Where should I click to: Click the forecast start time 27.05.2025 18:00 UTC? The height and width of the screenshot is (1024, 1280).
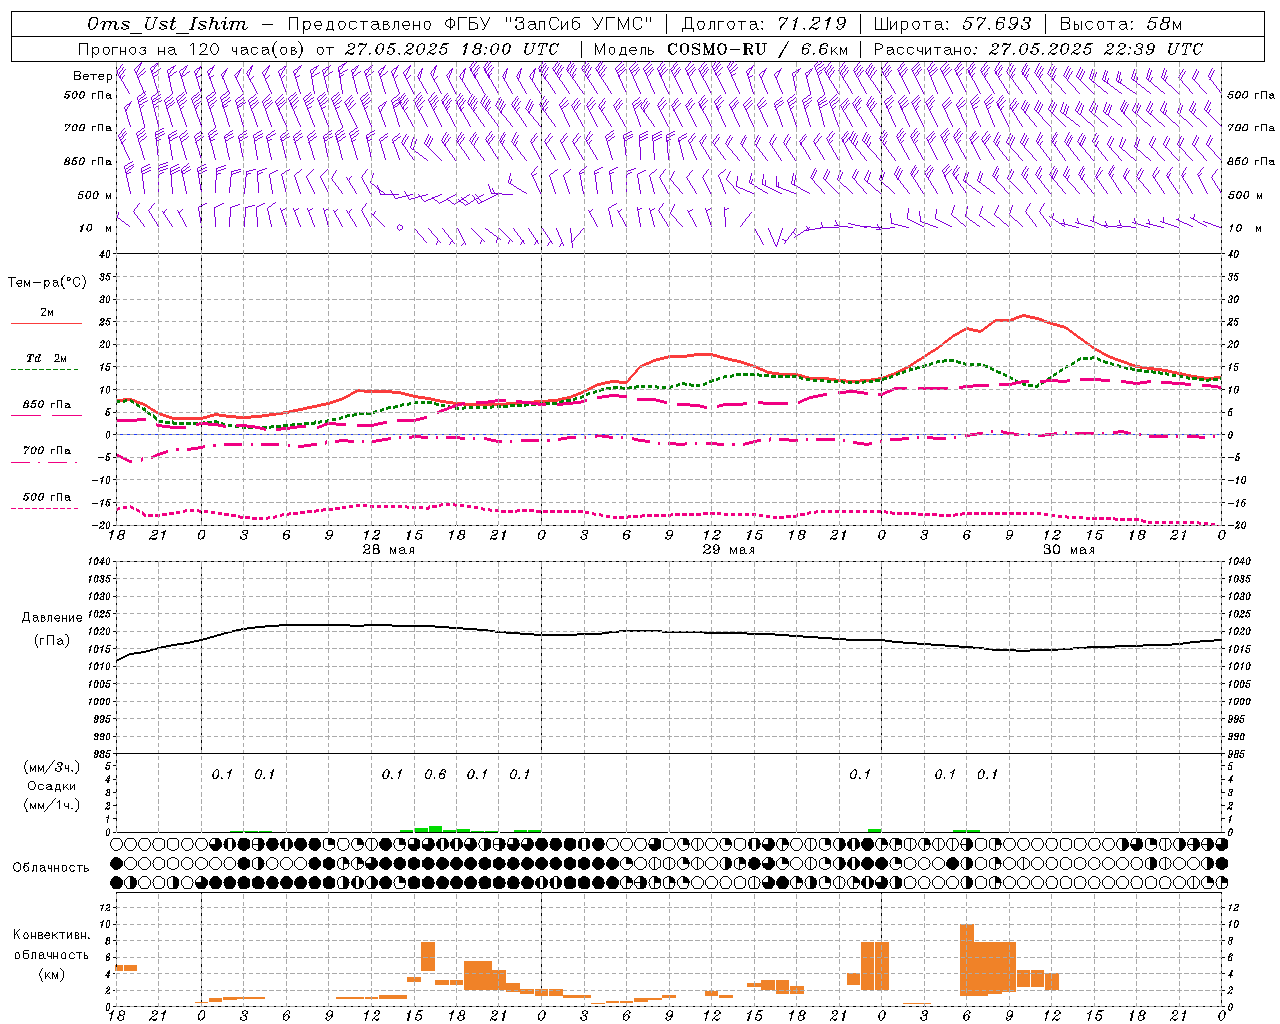(x=452, y=49)
